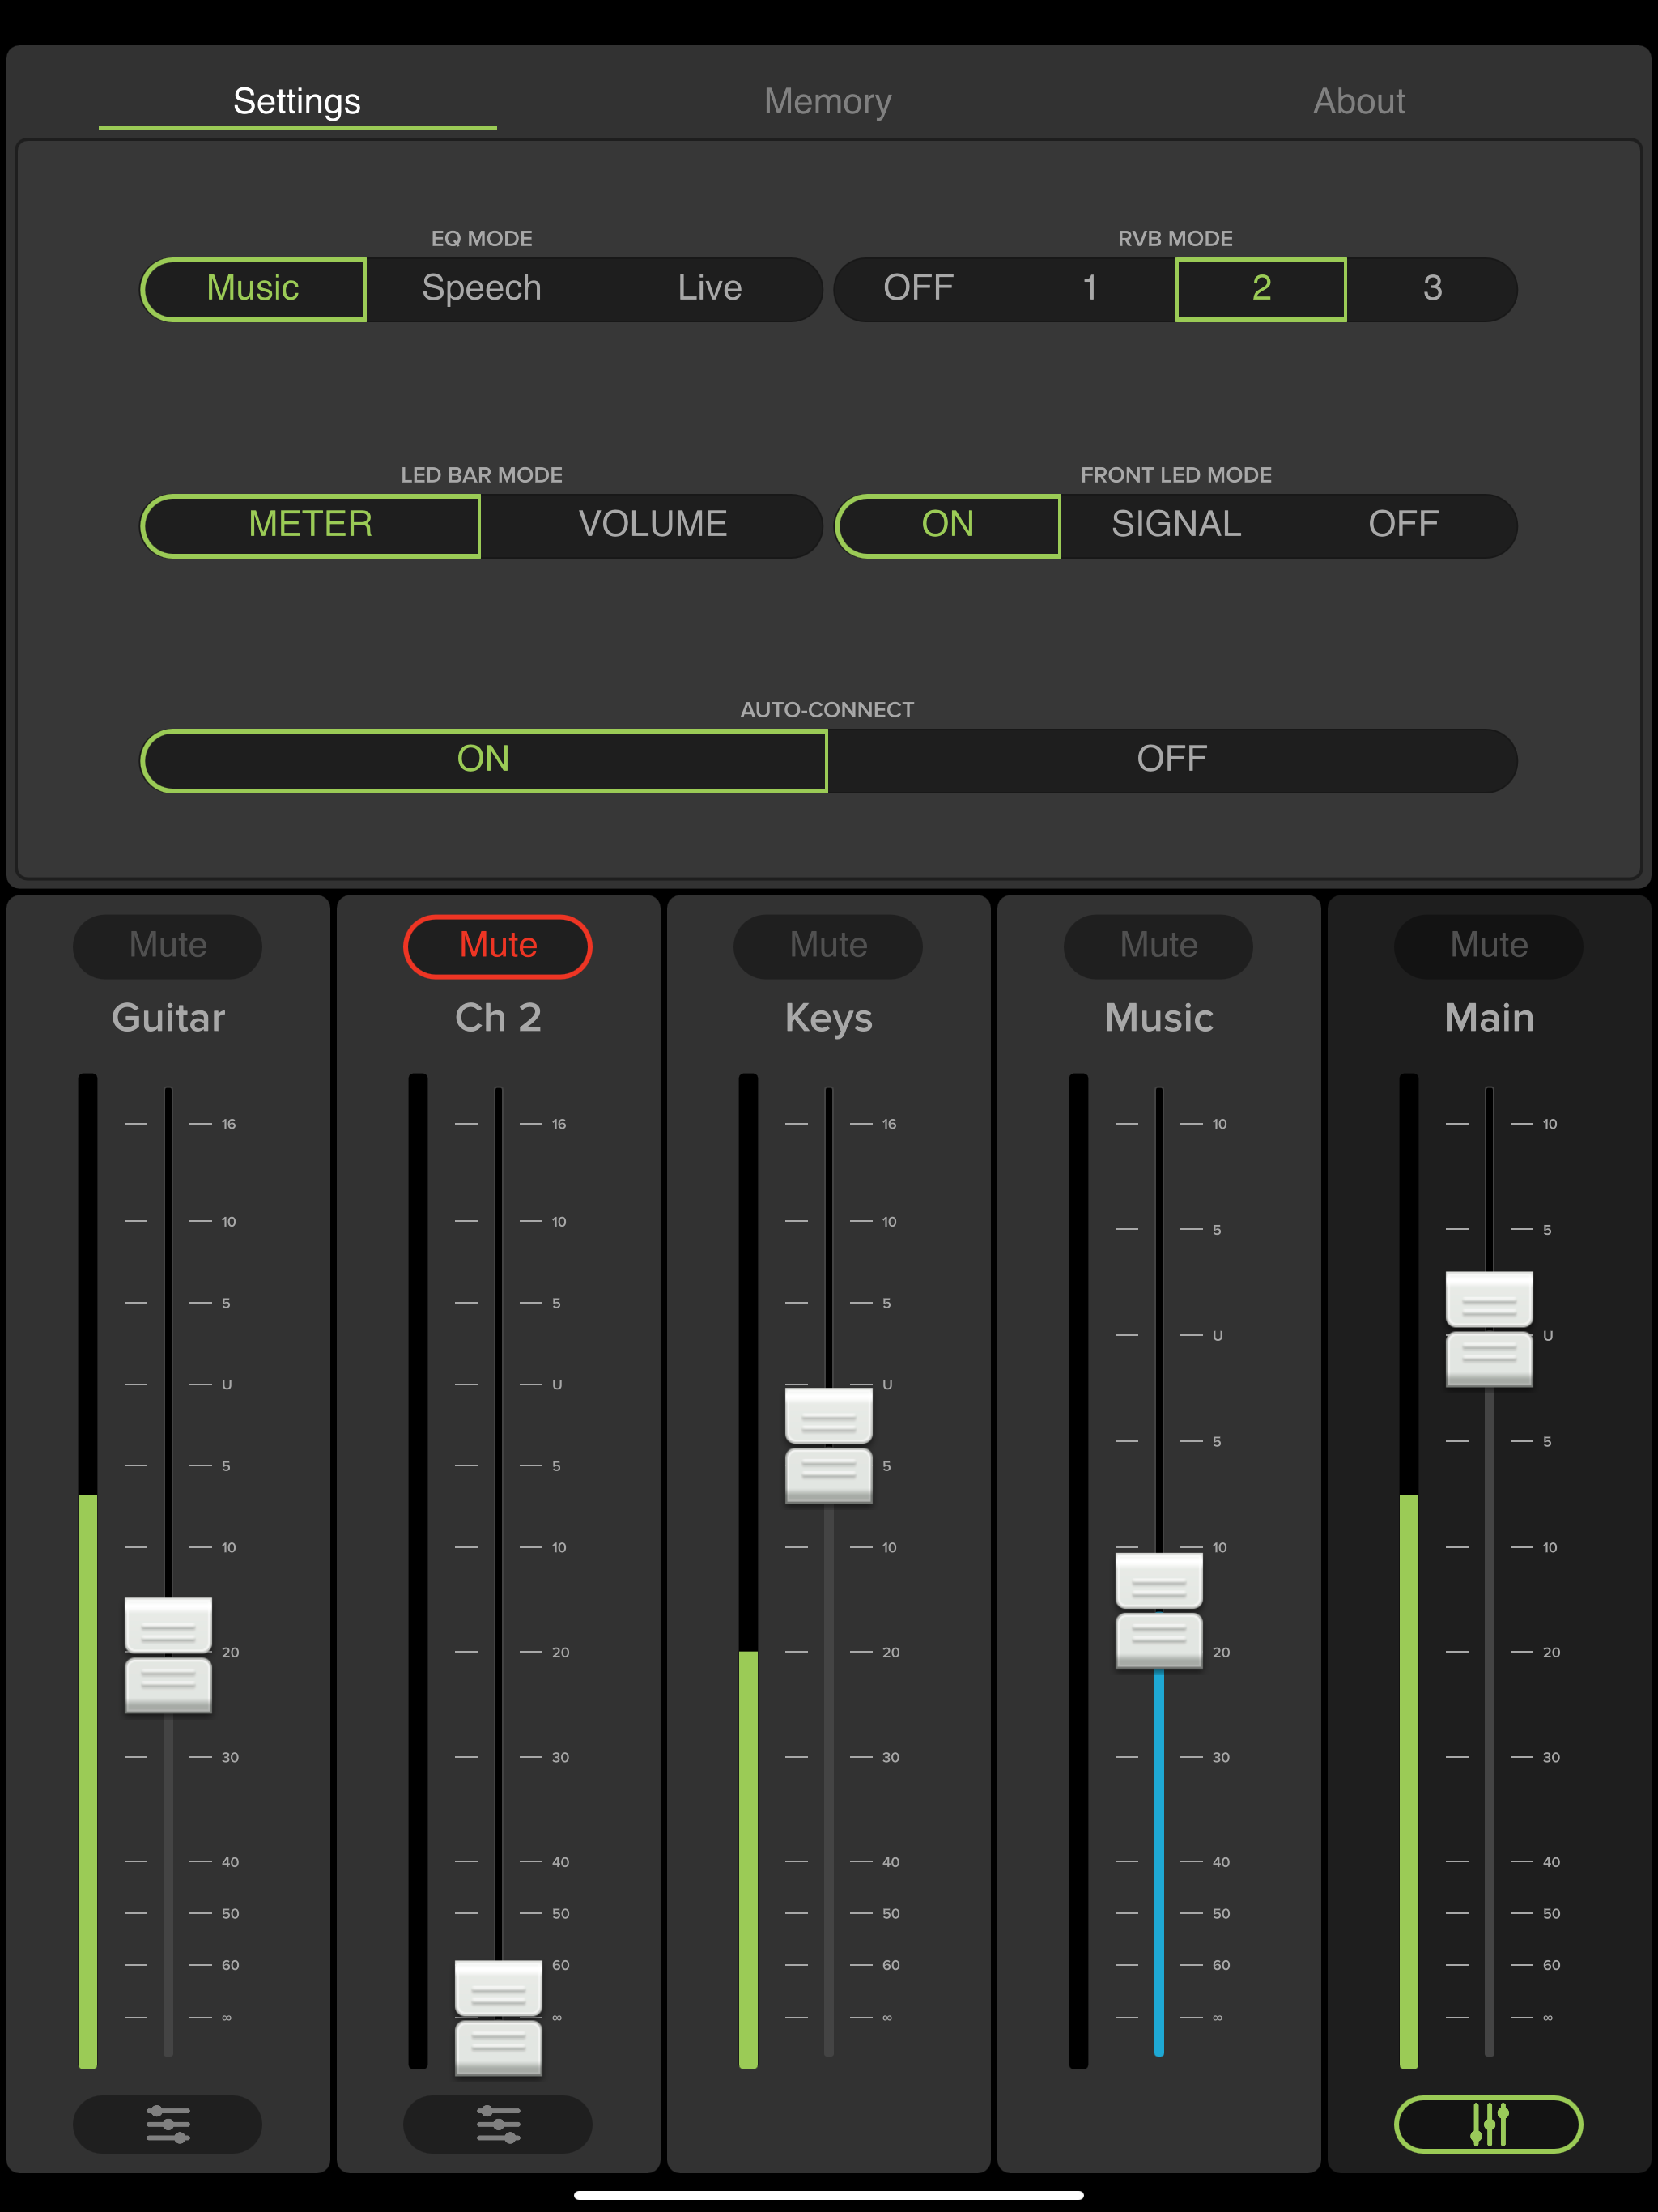Viewport: 1658px width, 2212px height.
Task: Select Music EQ mode
Action: [x=253, y=289]
